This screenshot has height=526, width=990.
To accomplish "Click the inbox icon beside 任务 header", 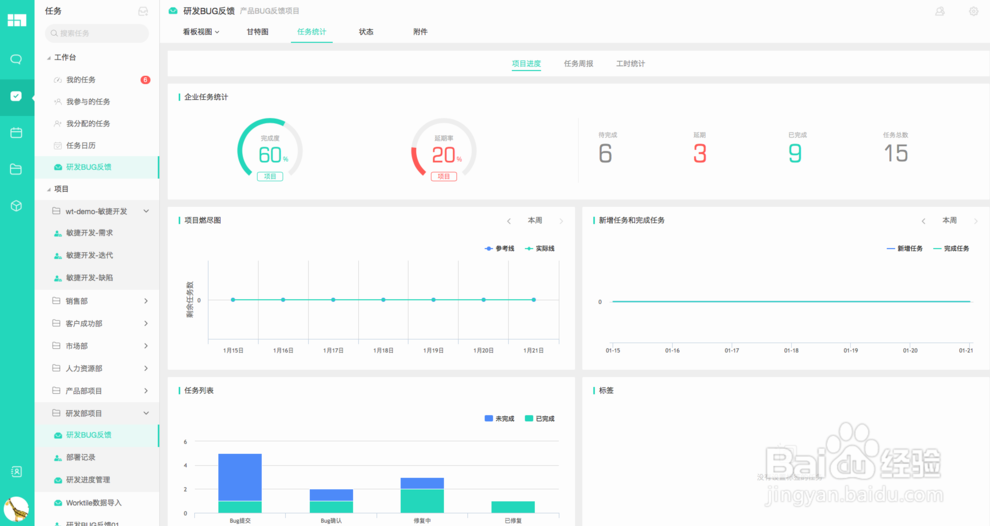I will (143, 11).
